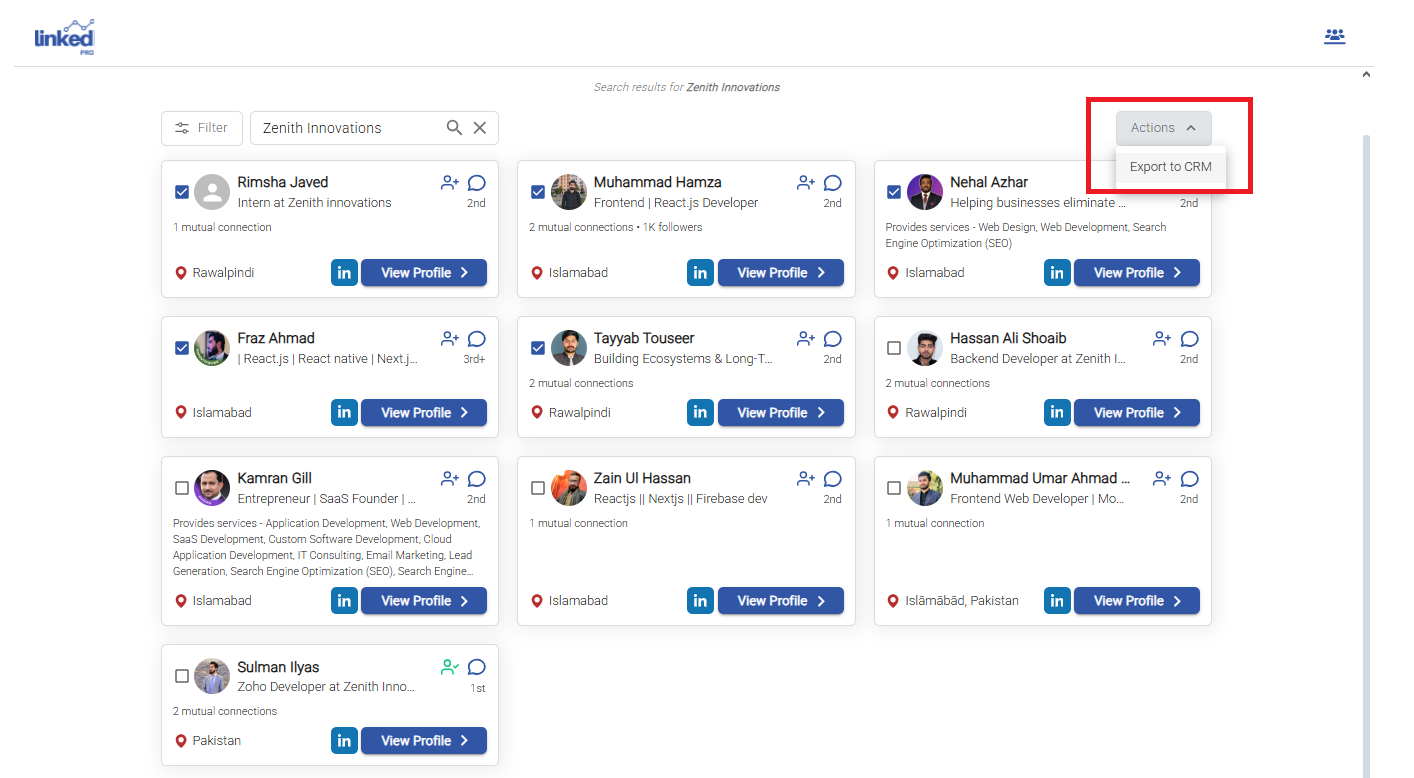
Task: Open the Filter options panel
Action: (x=201, y=128)
